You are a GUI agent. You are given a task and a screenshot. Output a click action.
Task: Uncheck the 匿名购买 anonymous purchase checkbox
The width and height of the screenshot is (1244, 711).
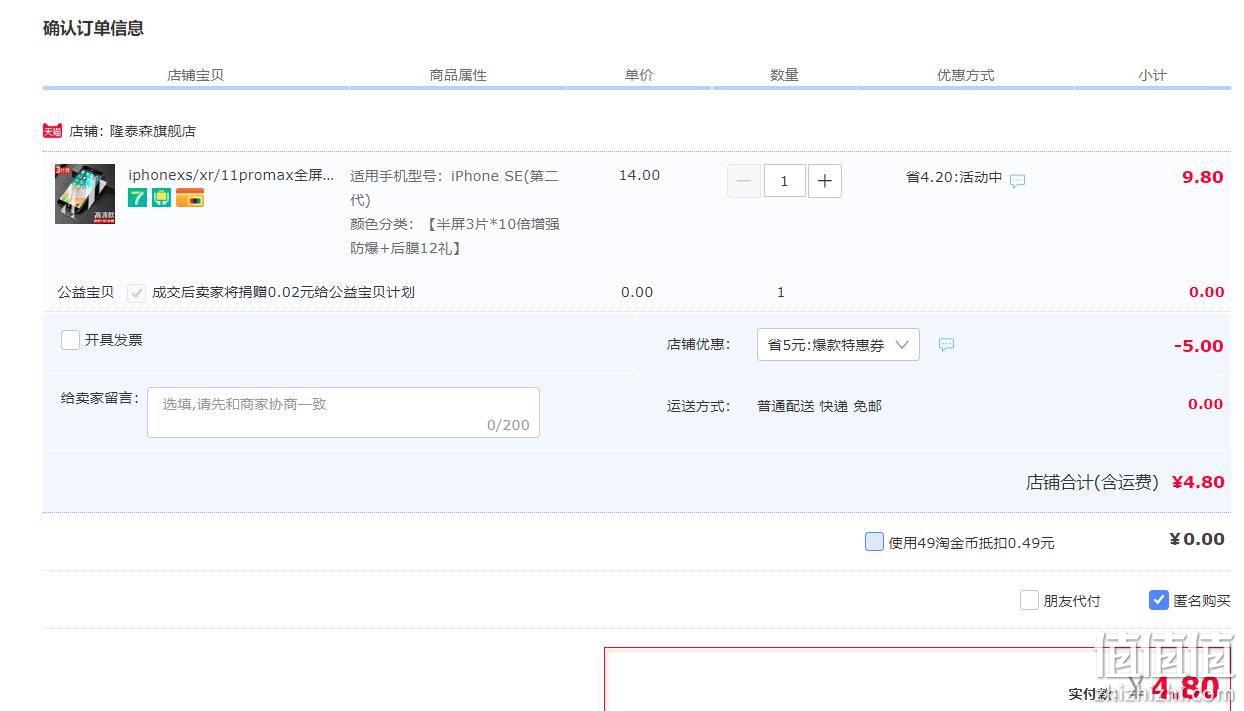coord(1158,600)
